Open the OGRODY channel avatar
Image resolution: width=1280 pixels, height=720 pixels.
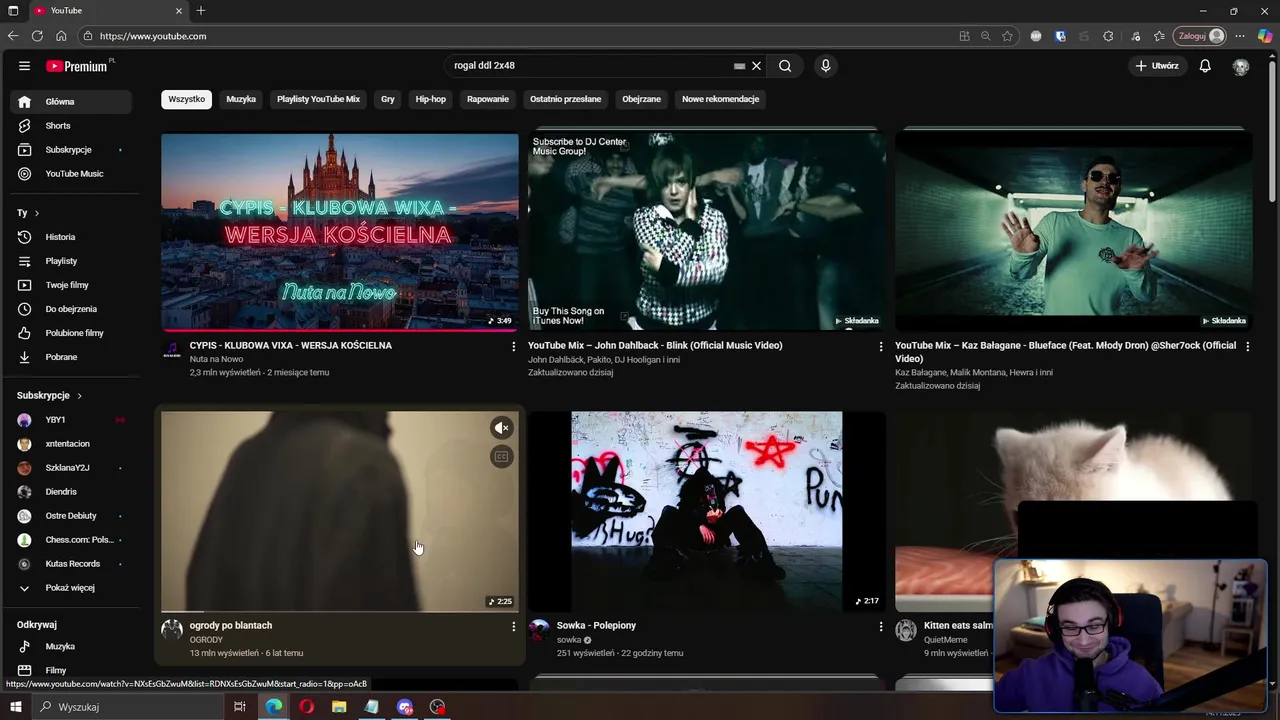pyautogui.click(x=172, y=630)
